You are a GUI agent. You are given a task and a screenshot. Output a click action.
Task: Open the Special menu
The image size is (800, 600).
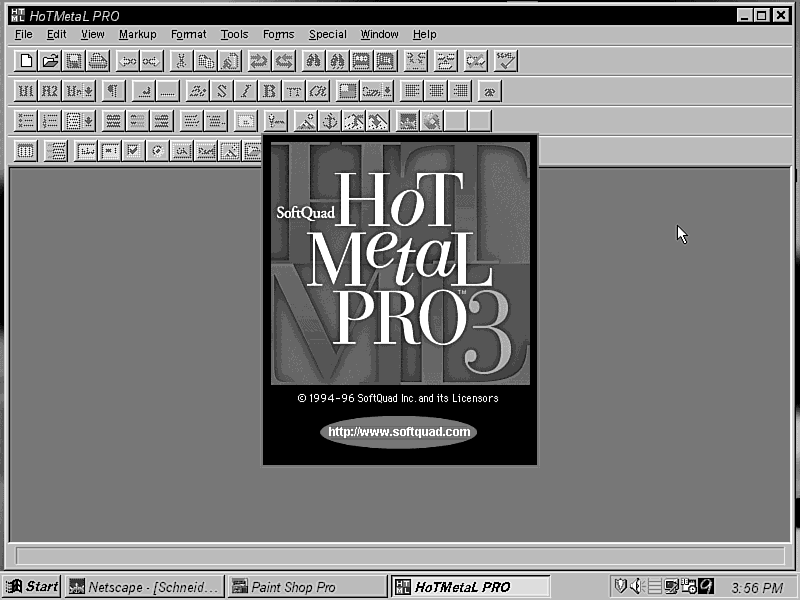(x=328, y=34)
